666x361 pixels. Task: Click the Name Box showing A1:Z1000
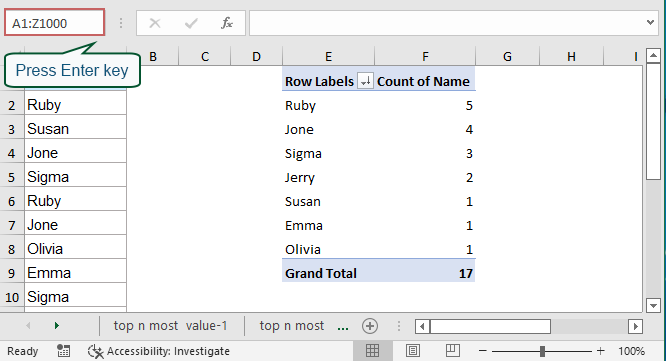tap(54, 23)
